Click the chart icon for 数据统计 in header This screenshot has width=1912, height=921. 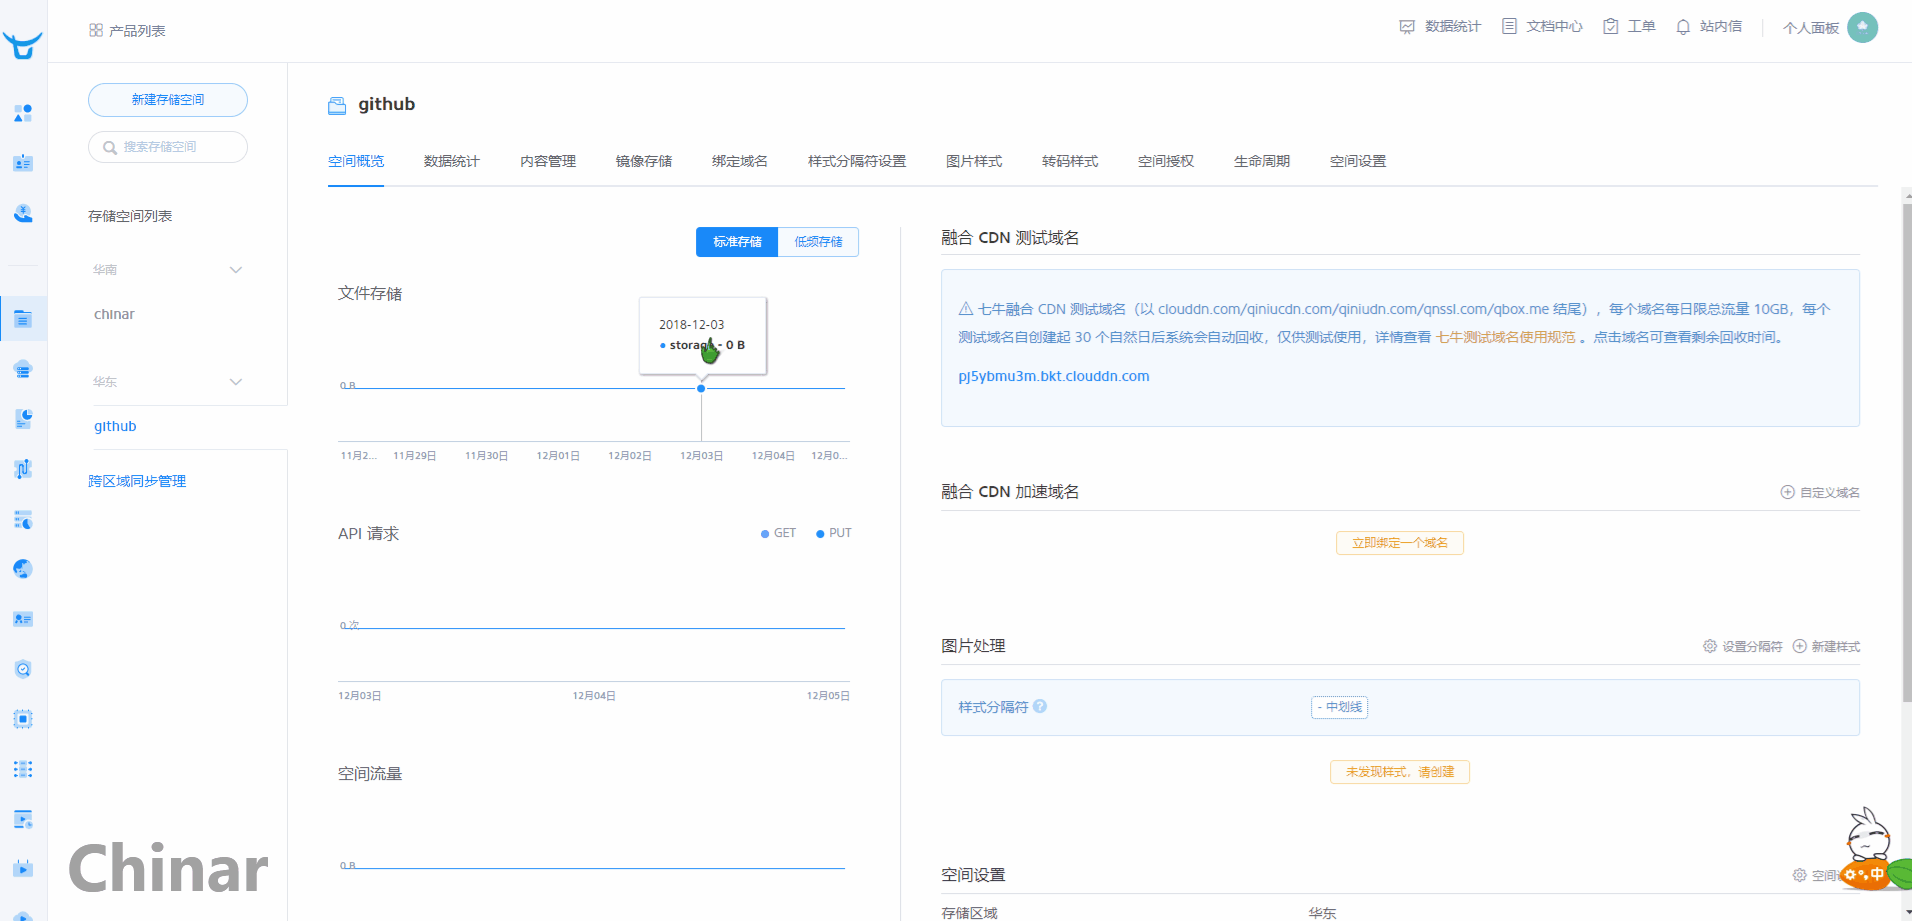[1407, 27]
